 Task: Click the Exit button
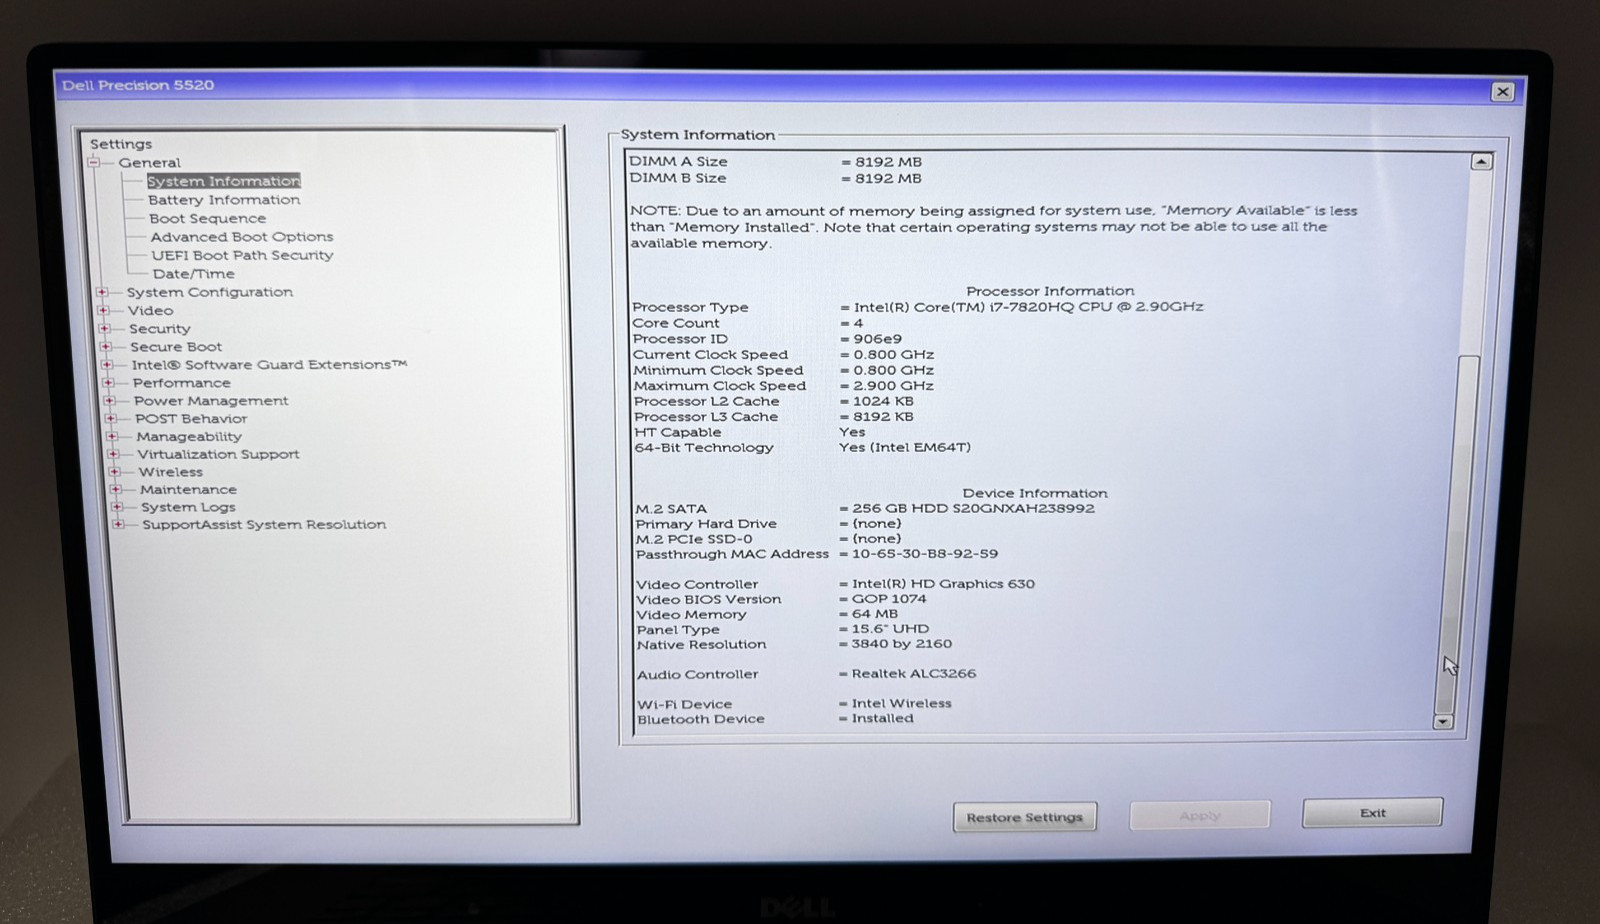[1372, 813]
